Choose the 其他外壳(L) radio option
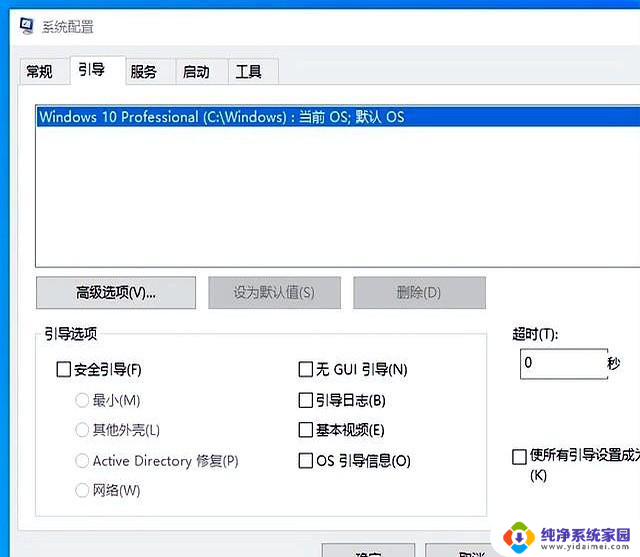Viewport: 640px width, 557px height. 82,430
